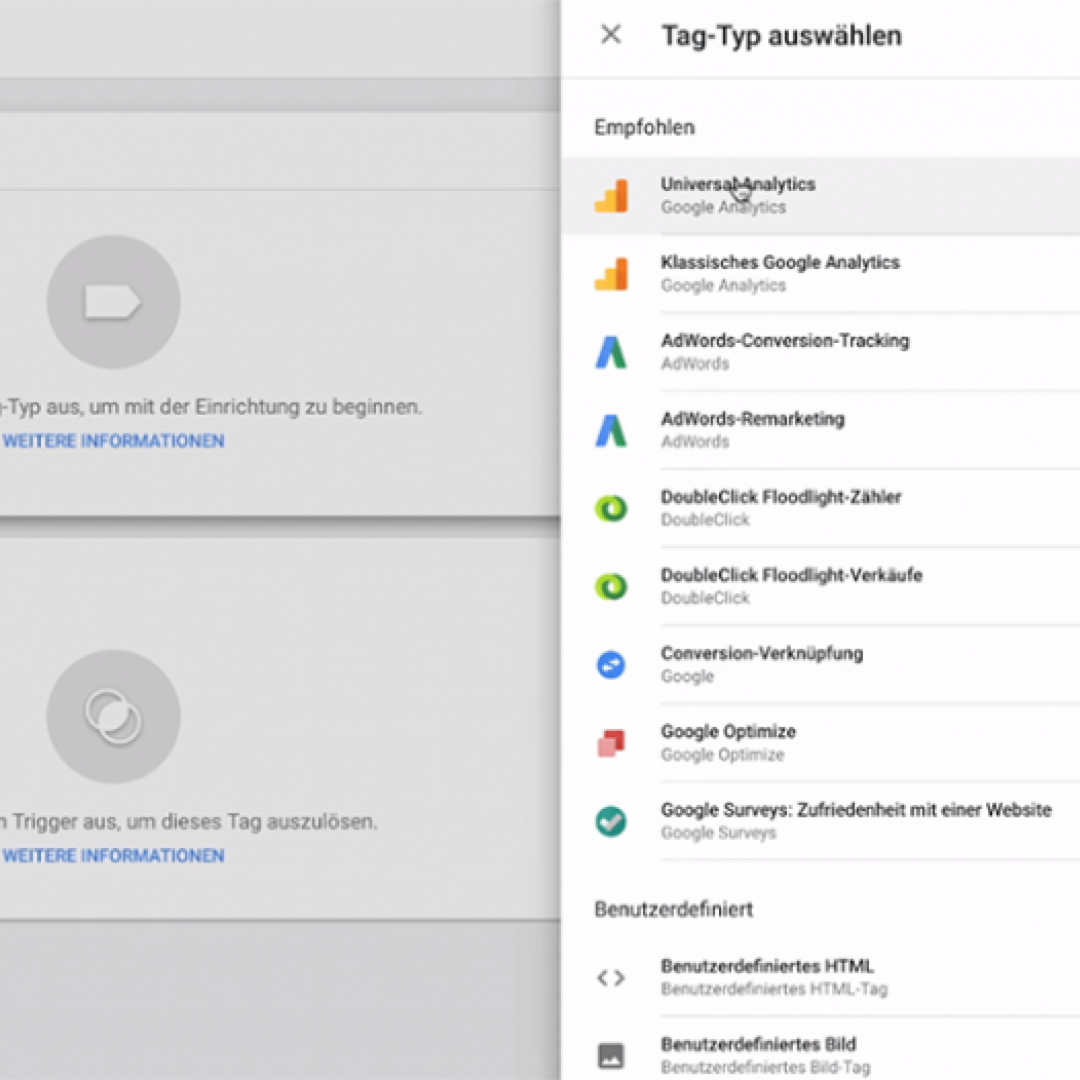The height and width of the screenshot is (1080, 1080).
Task: Choose Klassisches Google Analytics tag type
Action: [820, 273]
